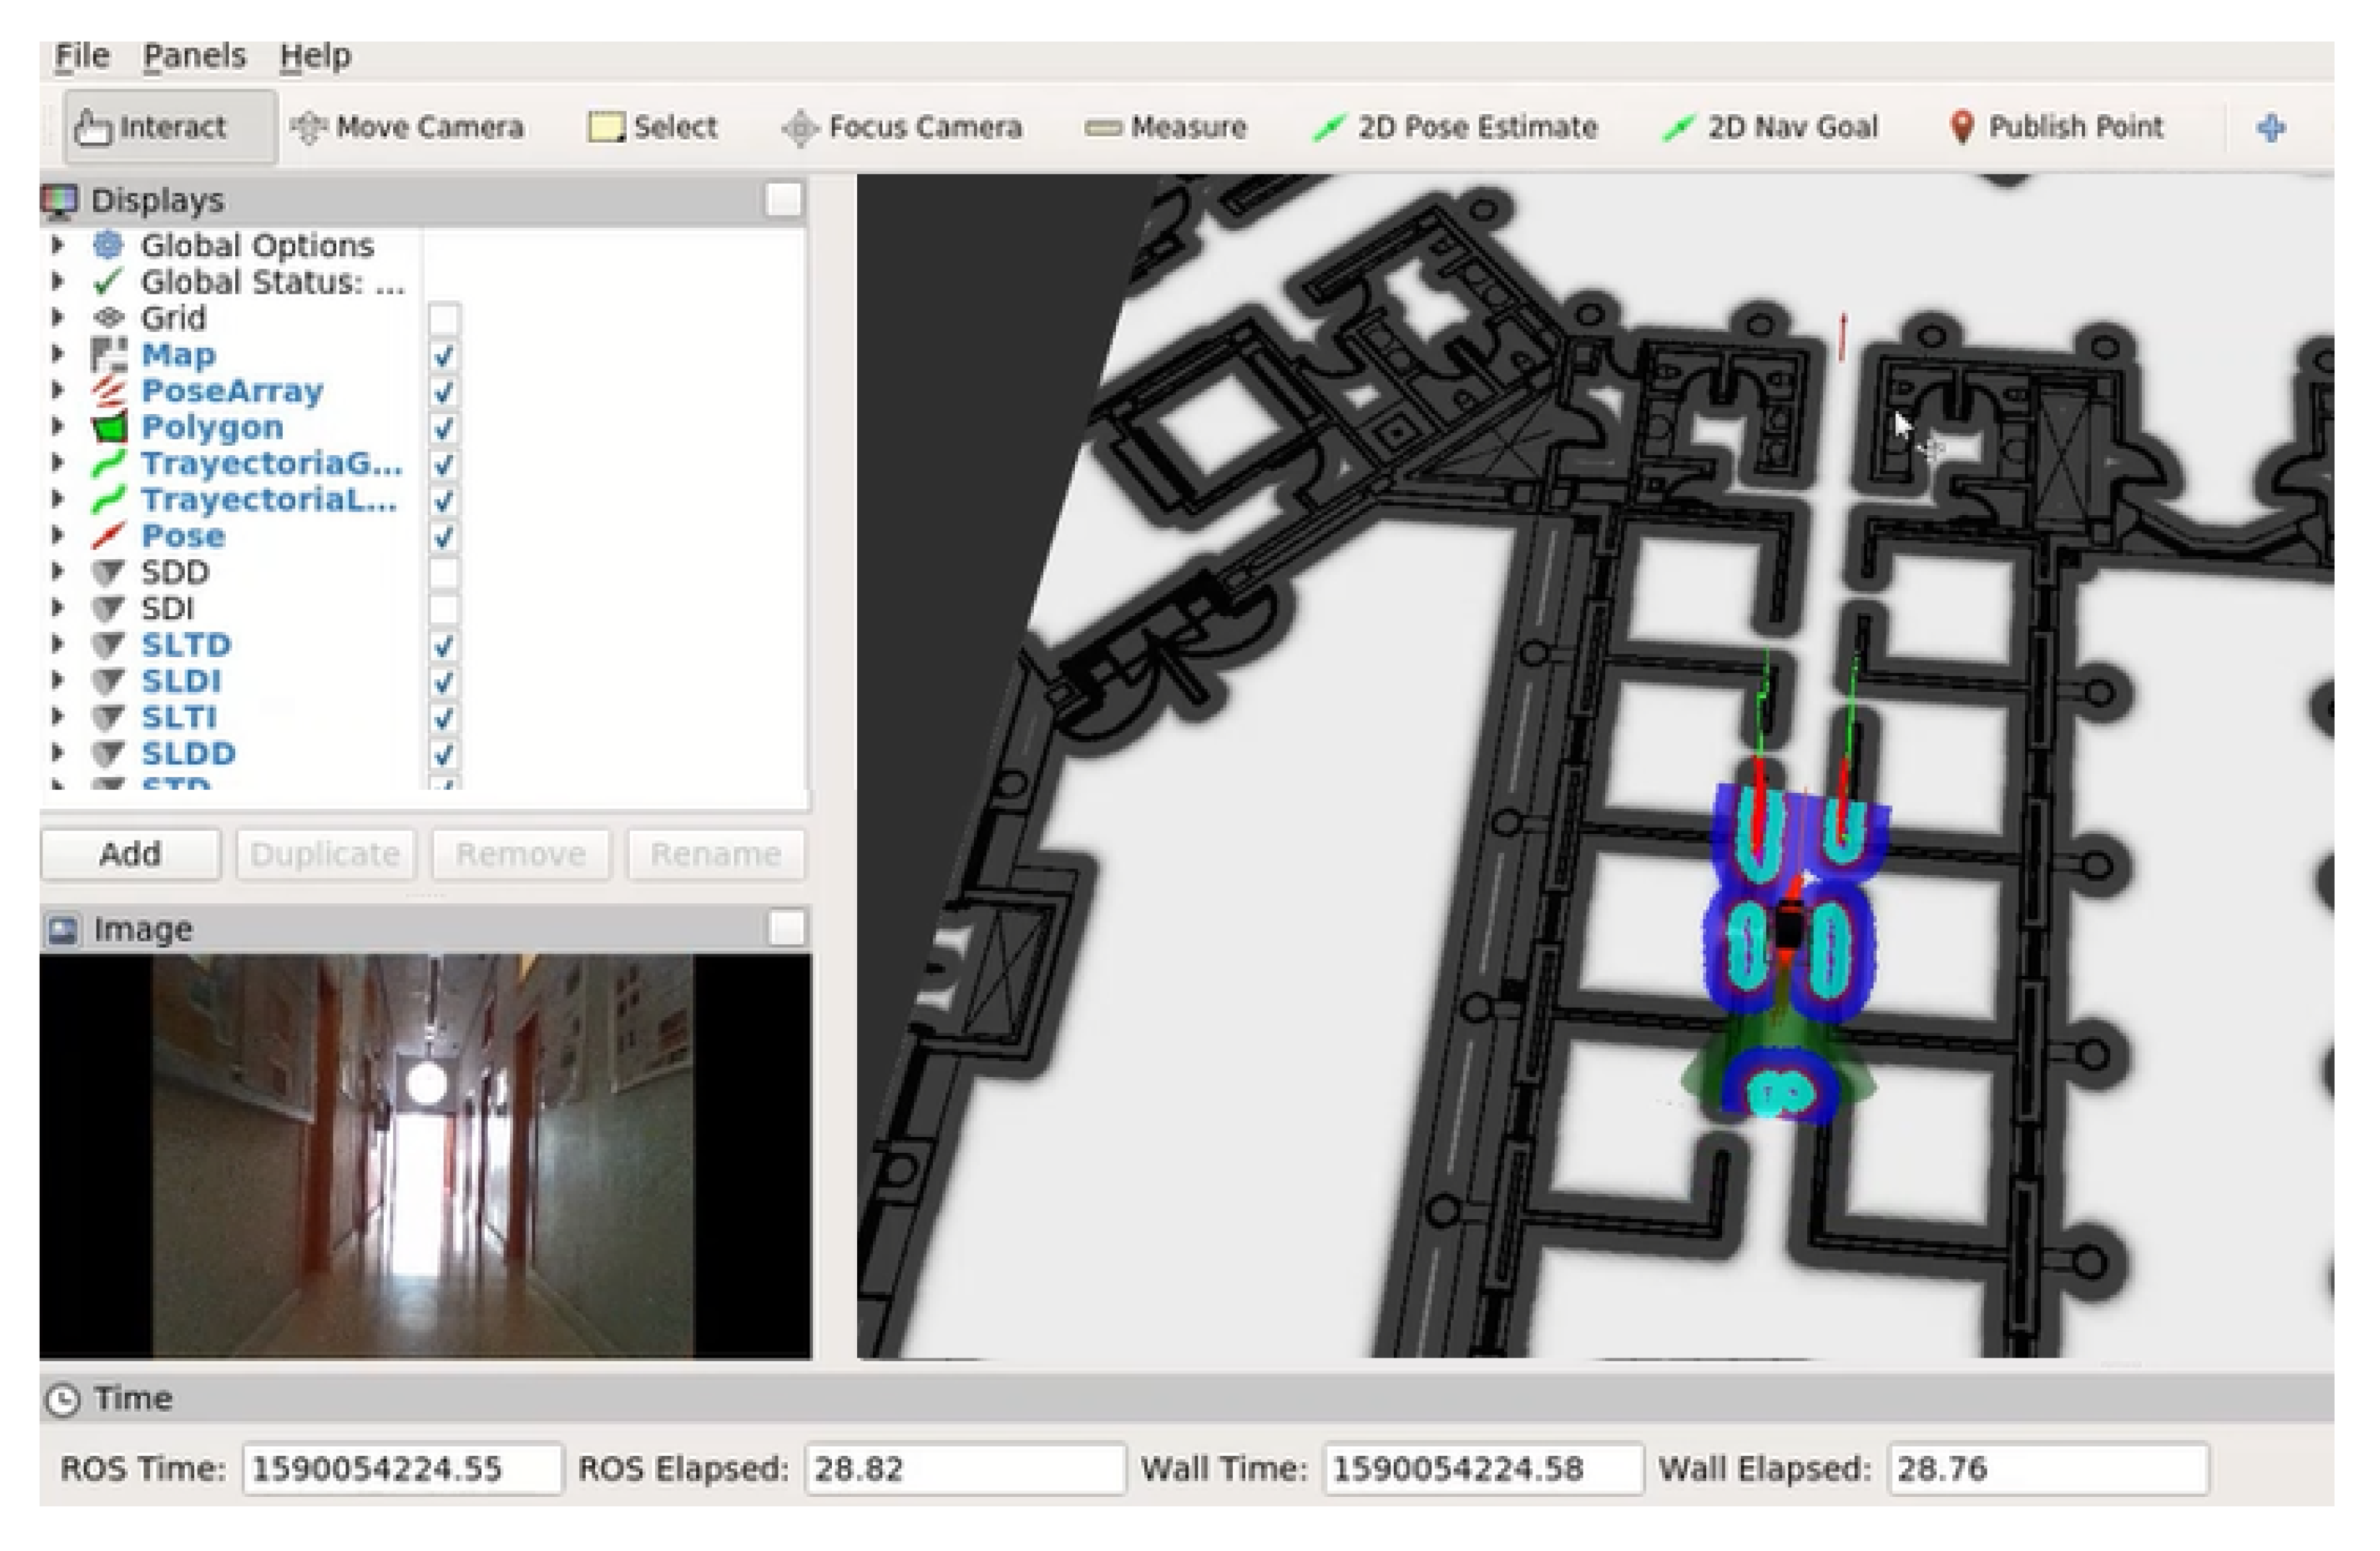Click the ROS Elapsed time field
2380x1551 pixels.
[x=964, y=1468]
